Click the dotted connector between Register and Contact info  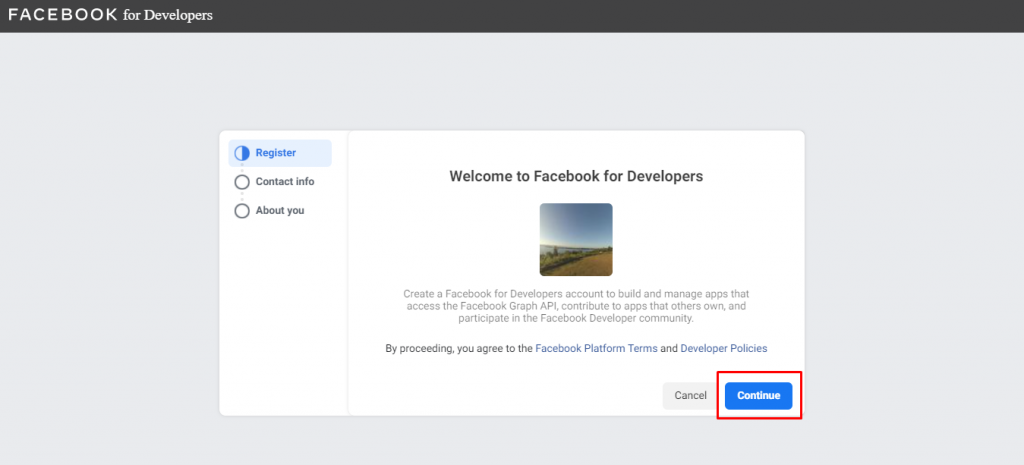242,168
